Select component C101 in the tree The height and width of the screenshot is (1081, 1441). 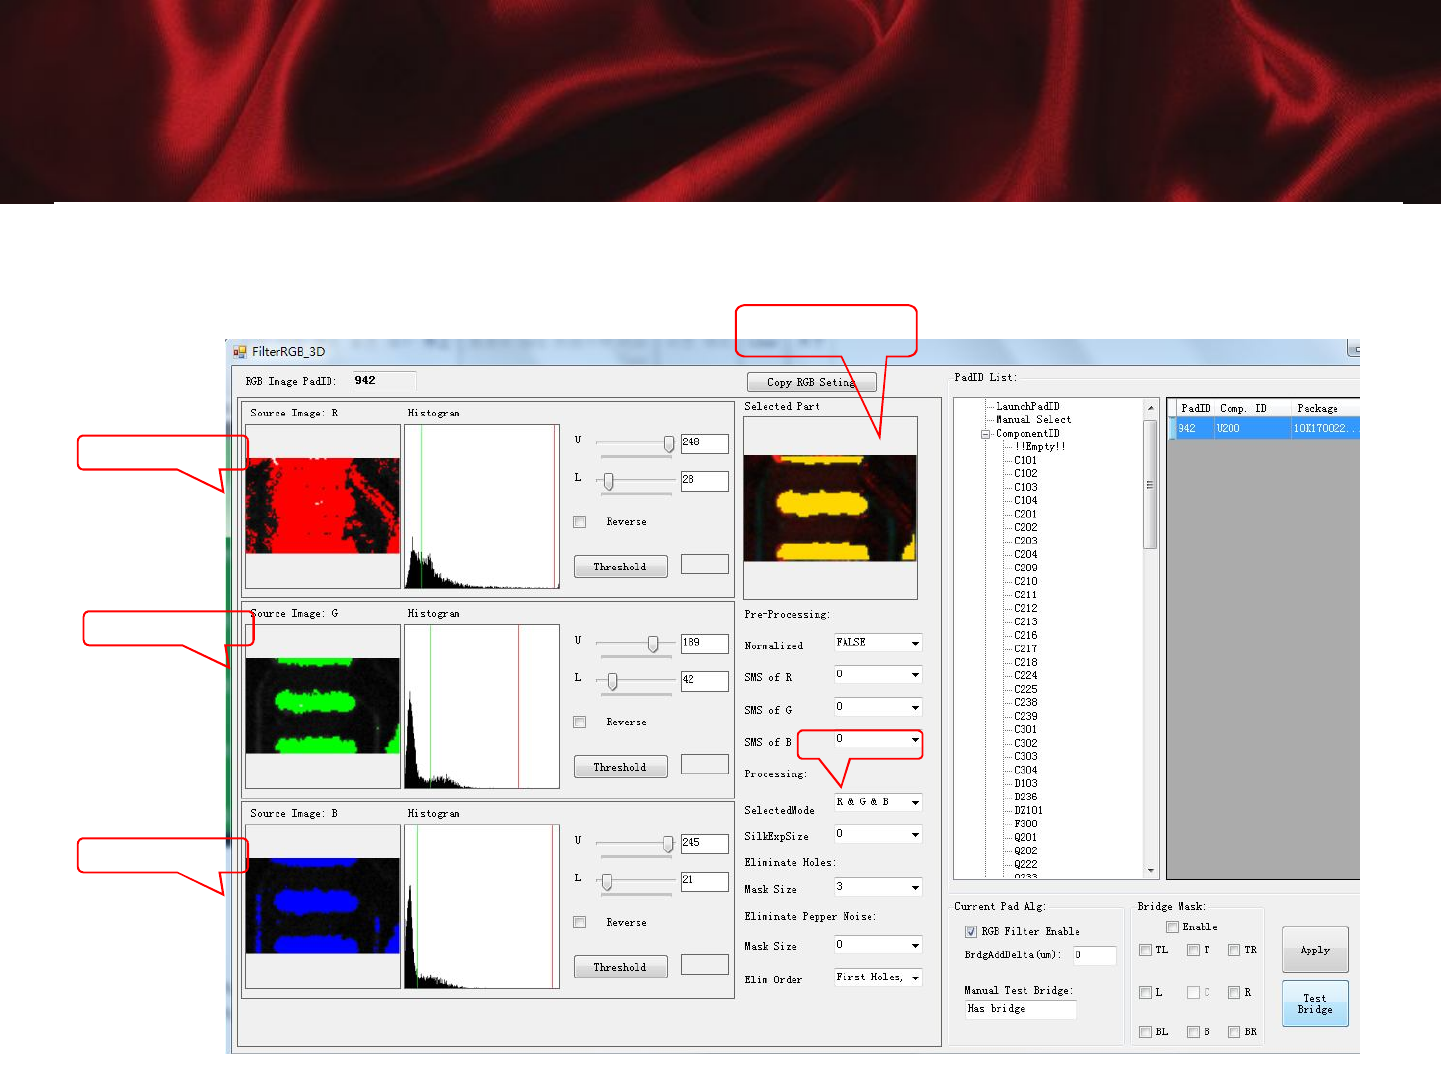click(1025, 461)
